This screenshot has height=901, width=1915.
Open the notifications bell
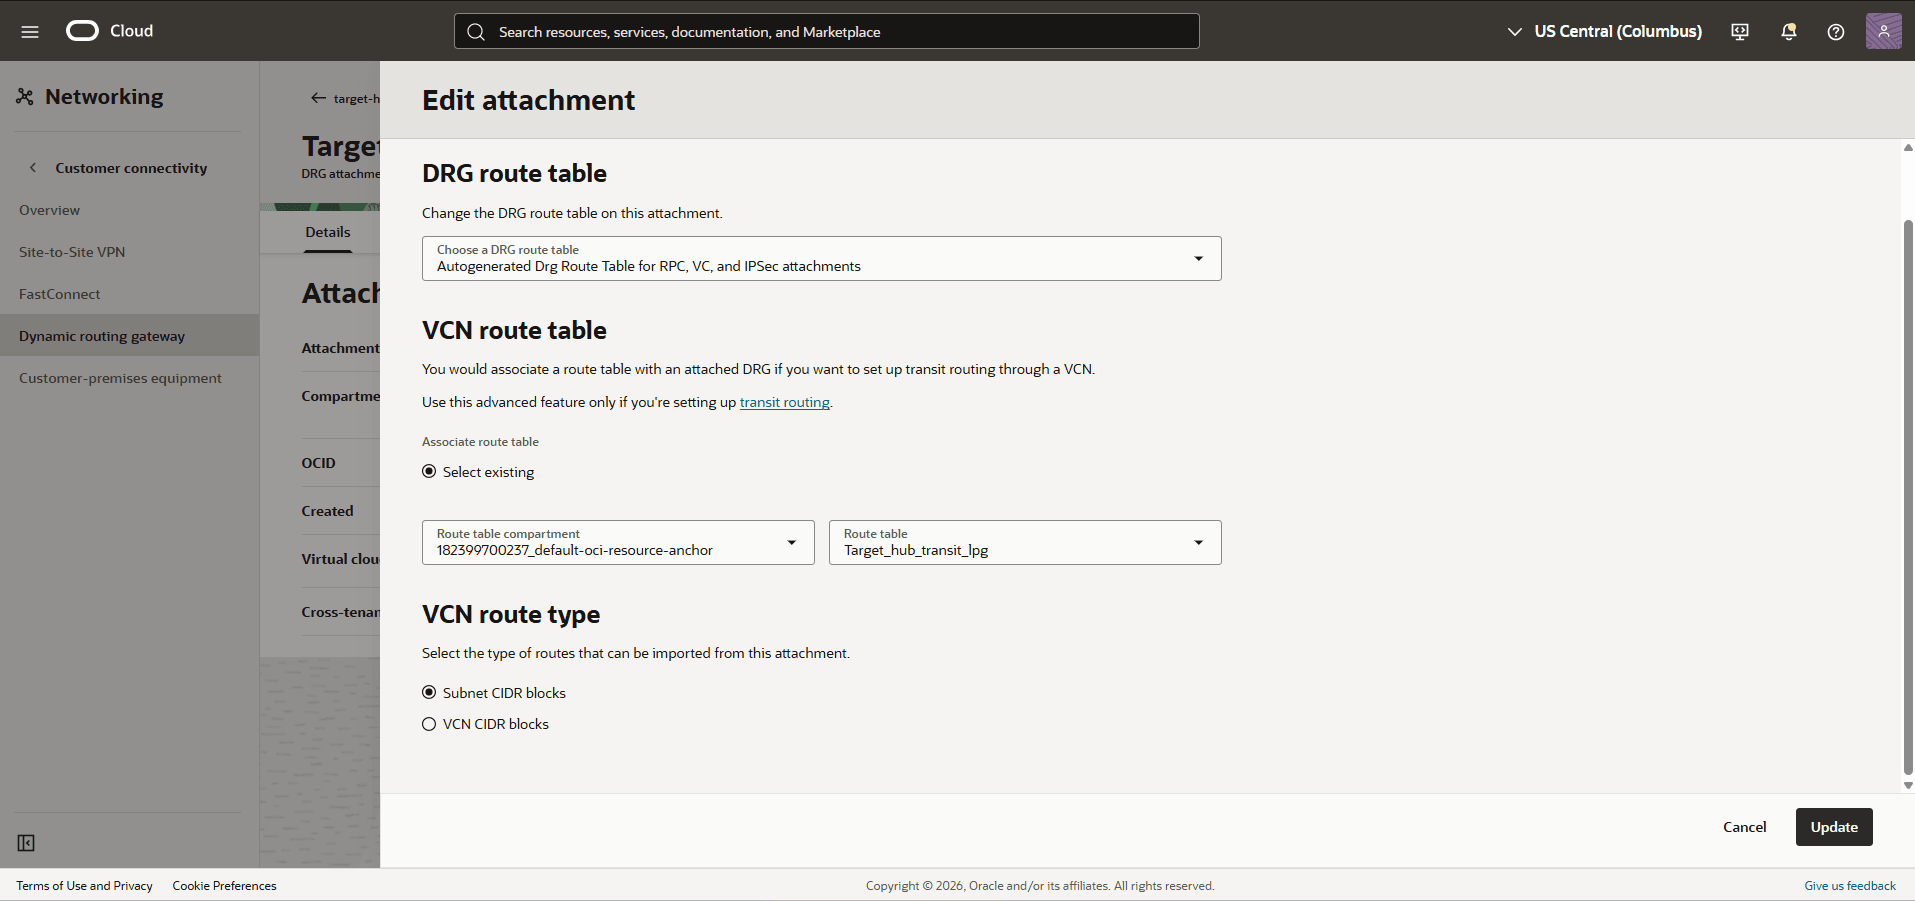click(1789, 31)
